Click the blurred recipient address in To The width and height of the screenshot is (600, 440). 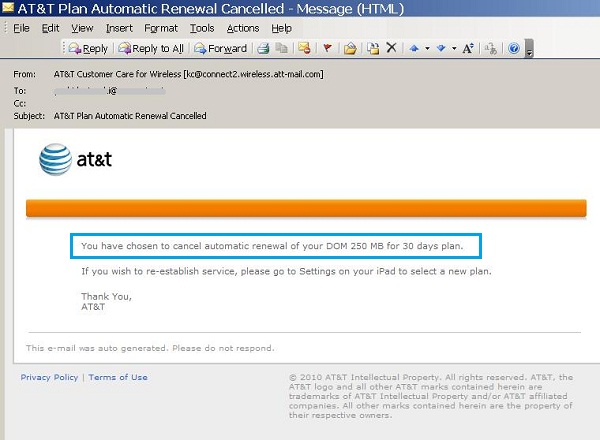(110, 91)
